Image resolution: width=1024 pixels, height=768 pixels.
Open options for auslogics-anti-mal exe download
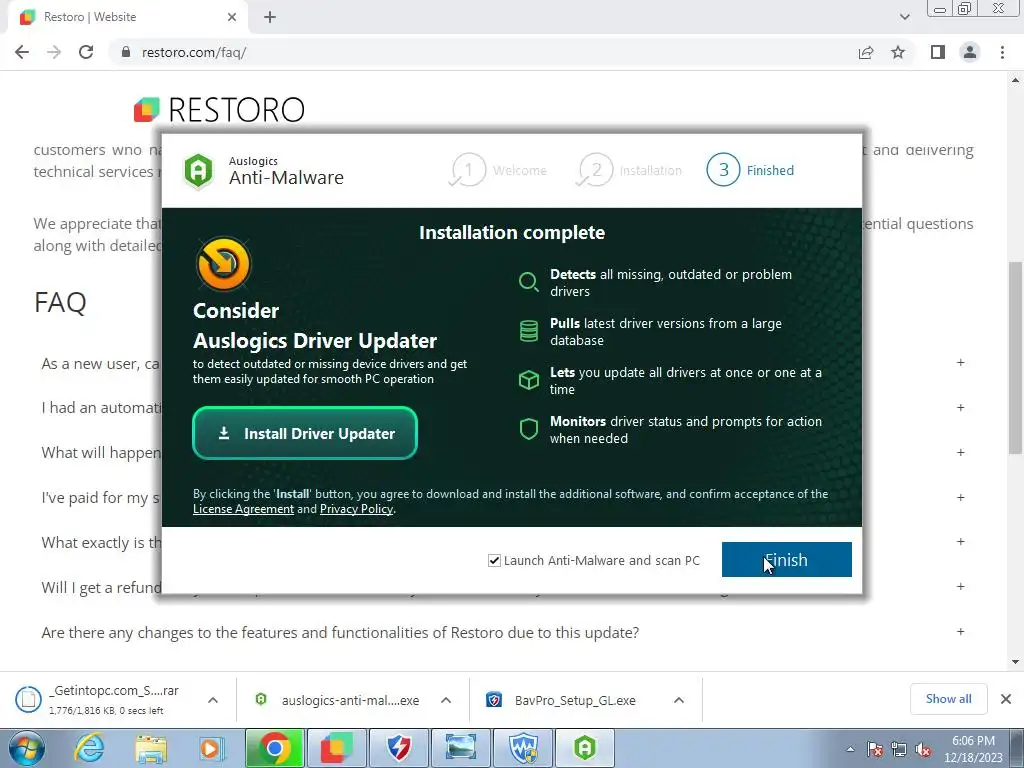pyautogui.click(x=446, y=700)
